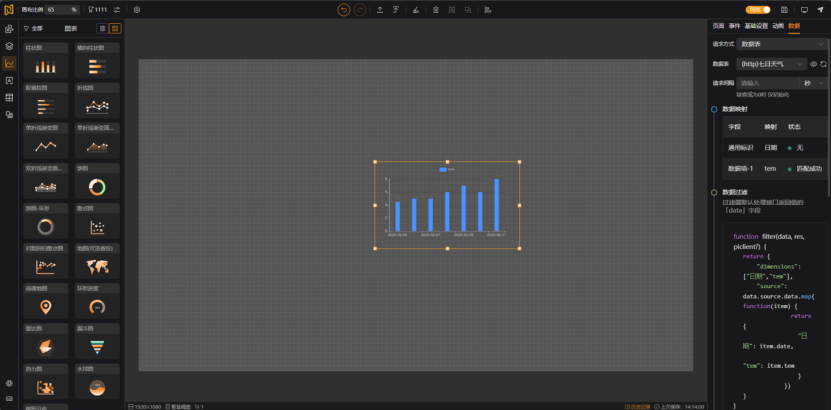Viewport: 831px width, 410px height.
Task: Open the media components sidebar icon
Action: (x=9, y=114)
